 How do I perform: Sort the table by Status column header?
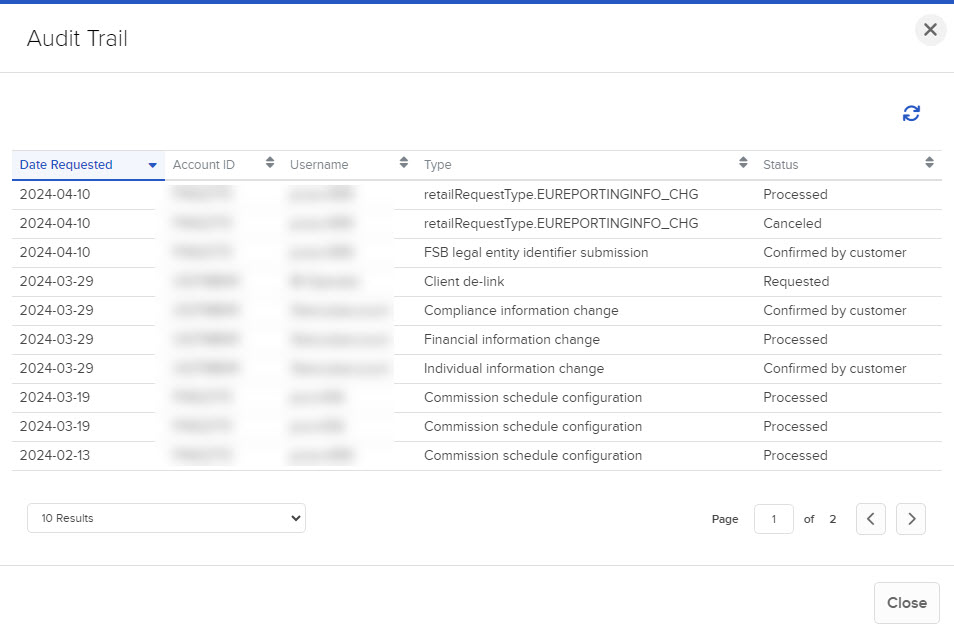click(779, 164)
